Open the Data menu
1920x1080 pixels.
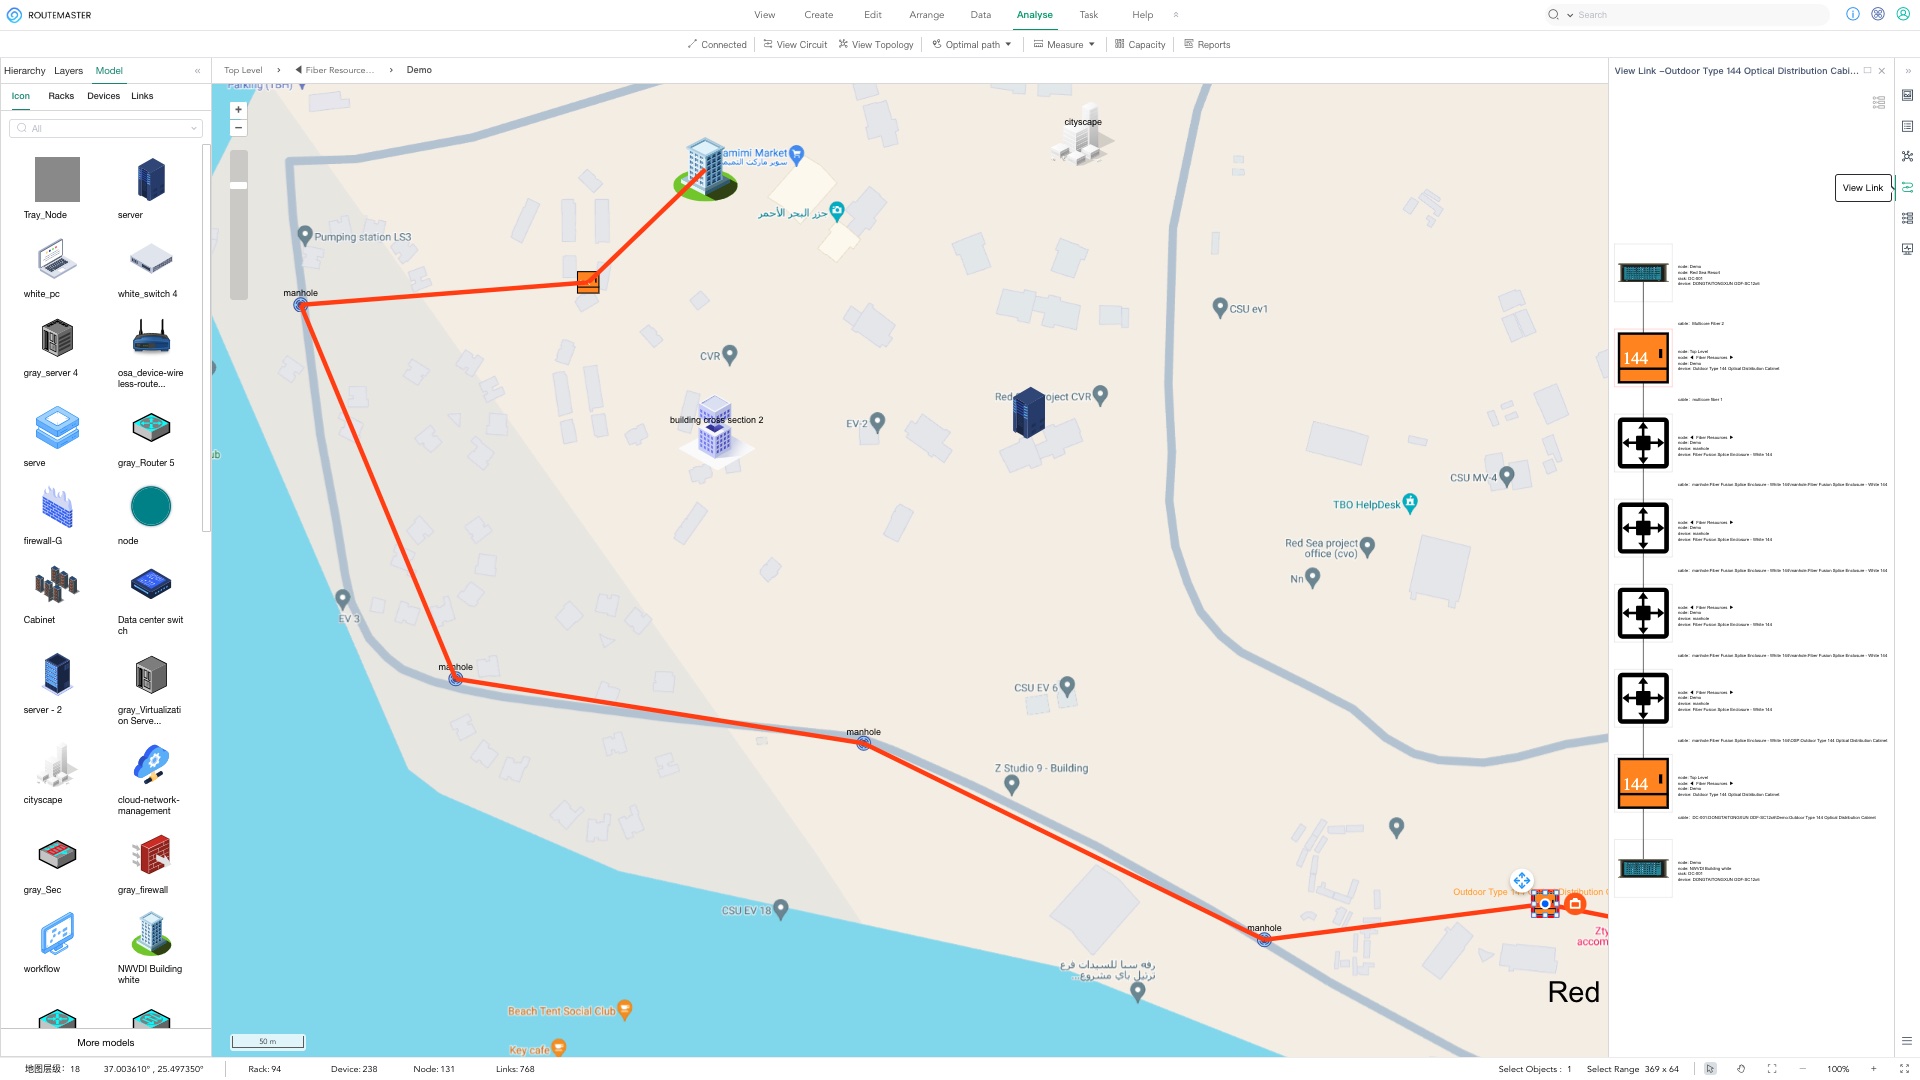pyautogui.click(x=980, y=15)
